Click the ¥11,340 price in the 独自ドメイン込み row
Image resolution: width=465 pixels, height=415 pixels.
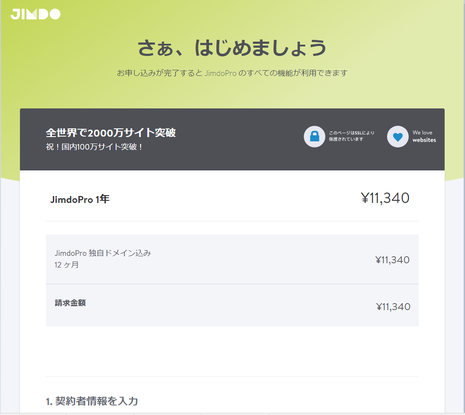coord(392,260)
